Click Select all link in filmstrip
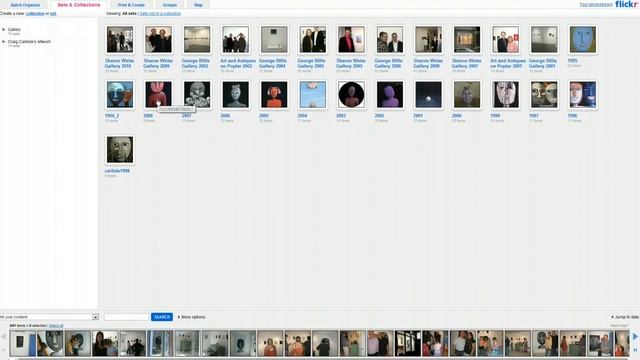Screen dimensions: 640x360 56,326
